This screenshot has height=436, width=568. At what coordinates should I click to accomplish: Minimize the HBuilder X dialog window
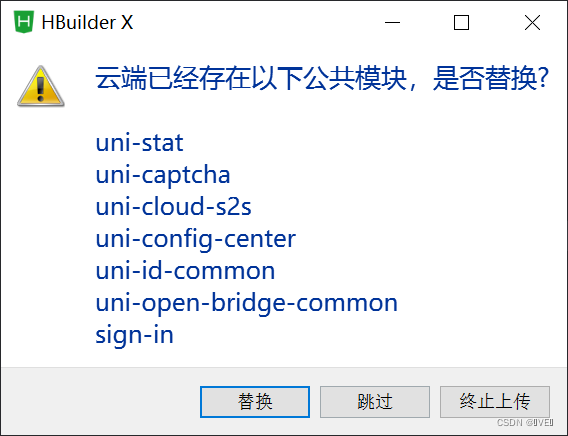392,22
